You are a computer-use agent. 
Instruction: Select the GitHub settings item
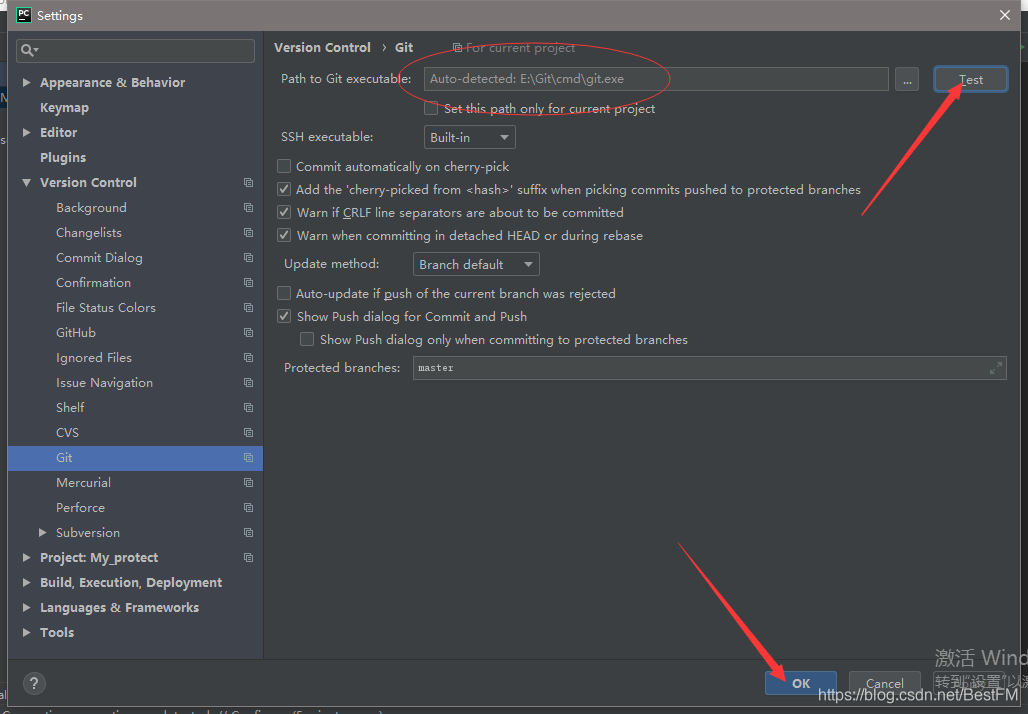click(x=76, y=332)
